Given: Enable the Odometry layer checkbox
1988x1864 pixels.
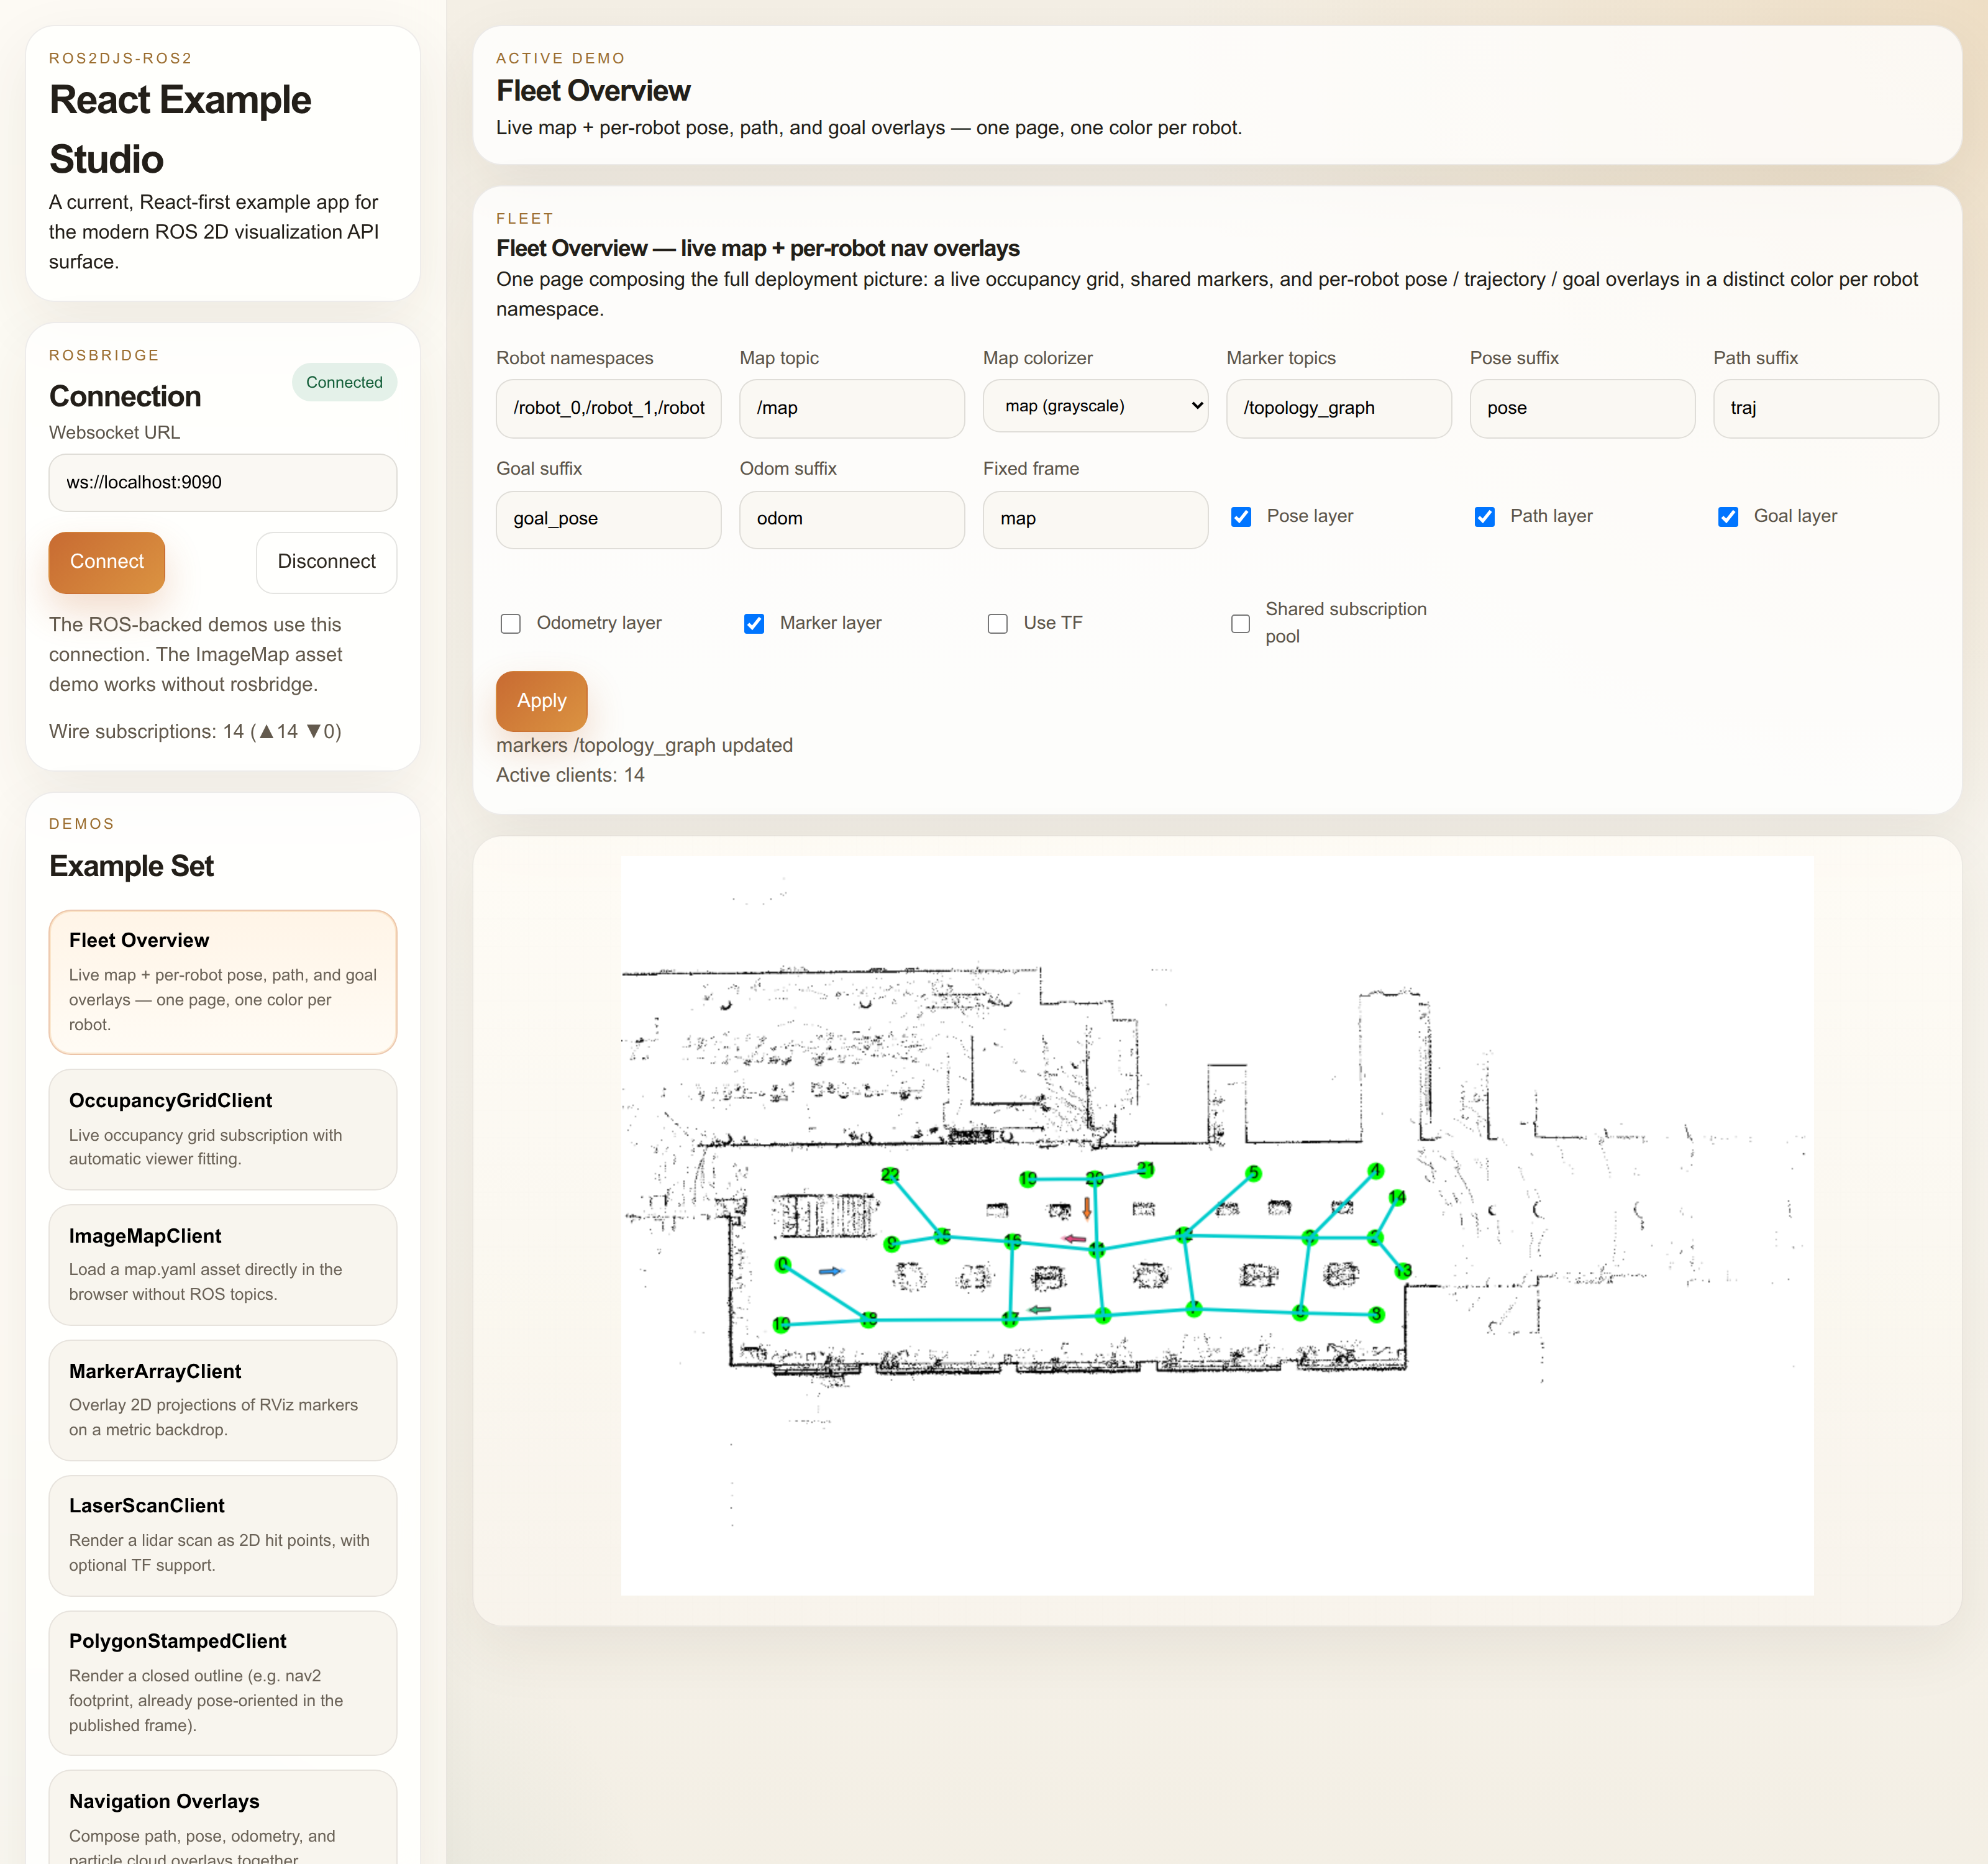Looking at the screenshot, I should [x=511, y=624].
